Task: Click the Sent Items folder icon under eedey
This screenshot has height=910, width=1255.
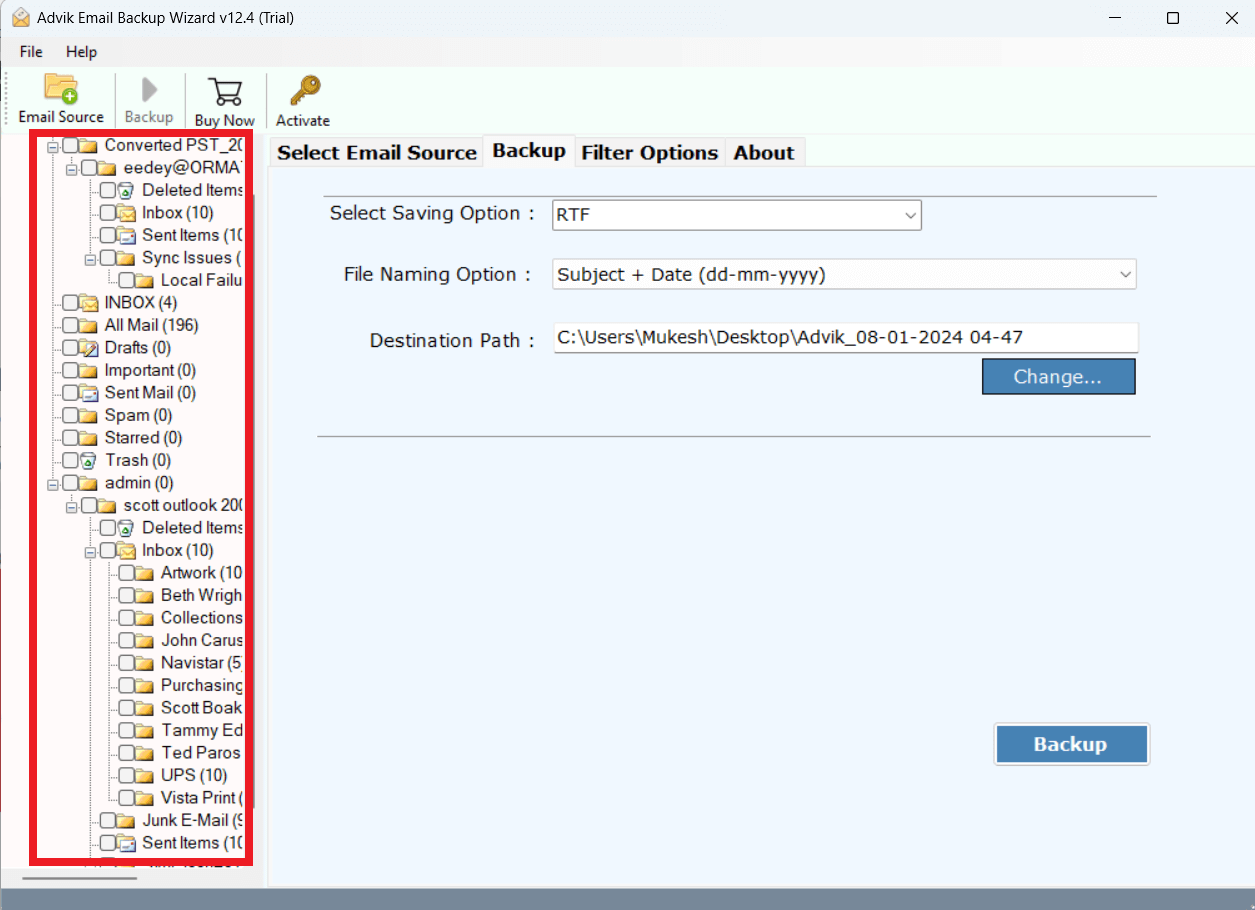Action: click(x=127, y=235)
